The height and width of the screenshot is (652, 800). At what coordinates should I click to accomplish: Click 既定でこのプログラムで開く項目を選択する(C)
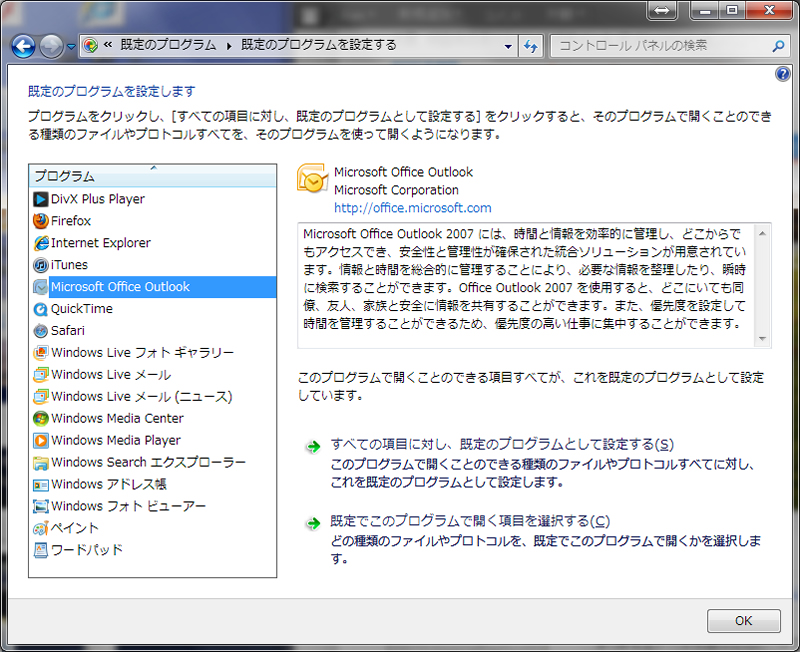pyautogui.click(x=470, y=521)
